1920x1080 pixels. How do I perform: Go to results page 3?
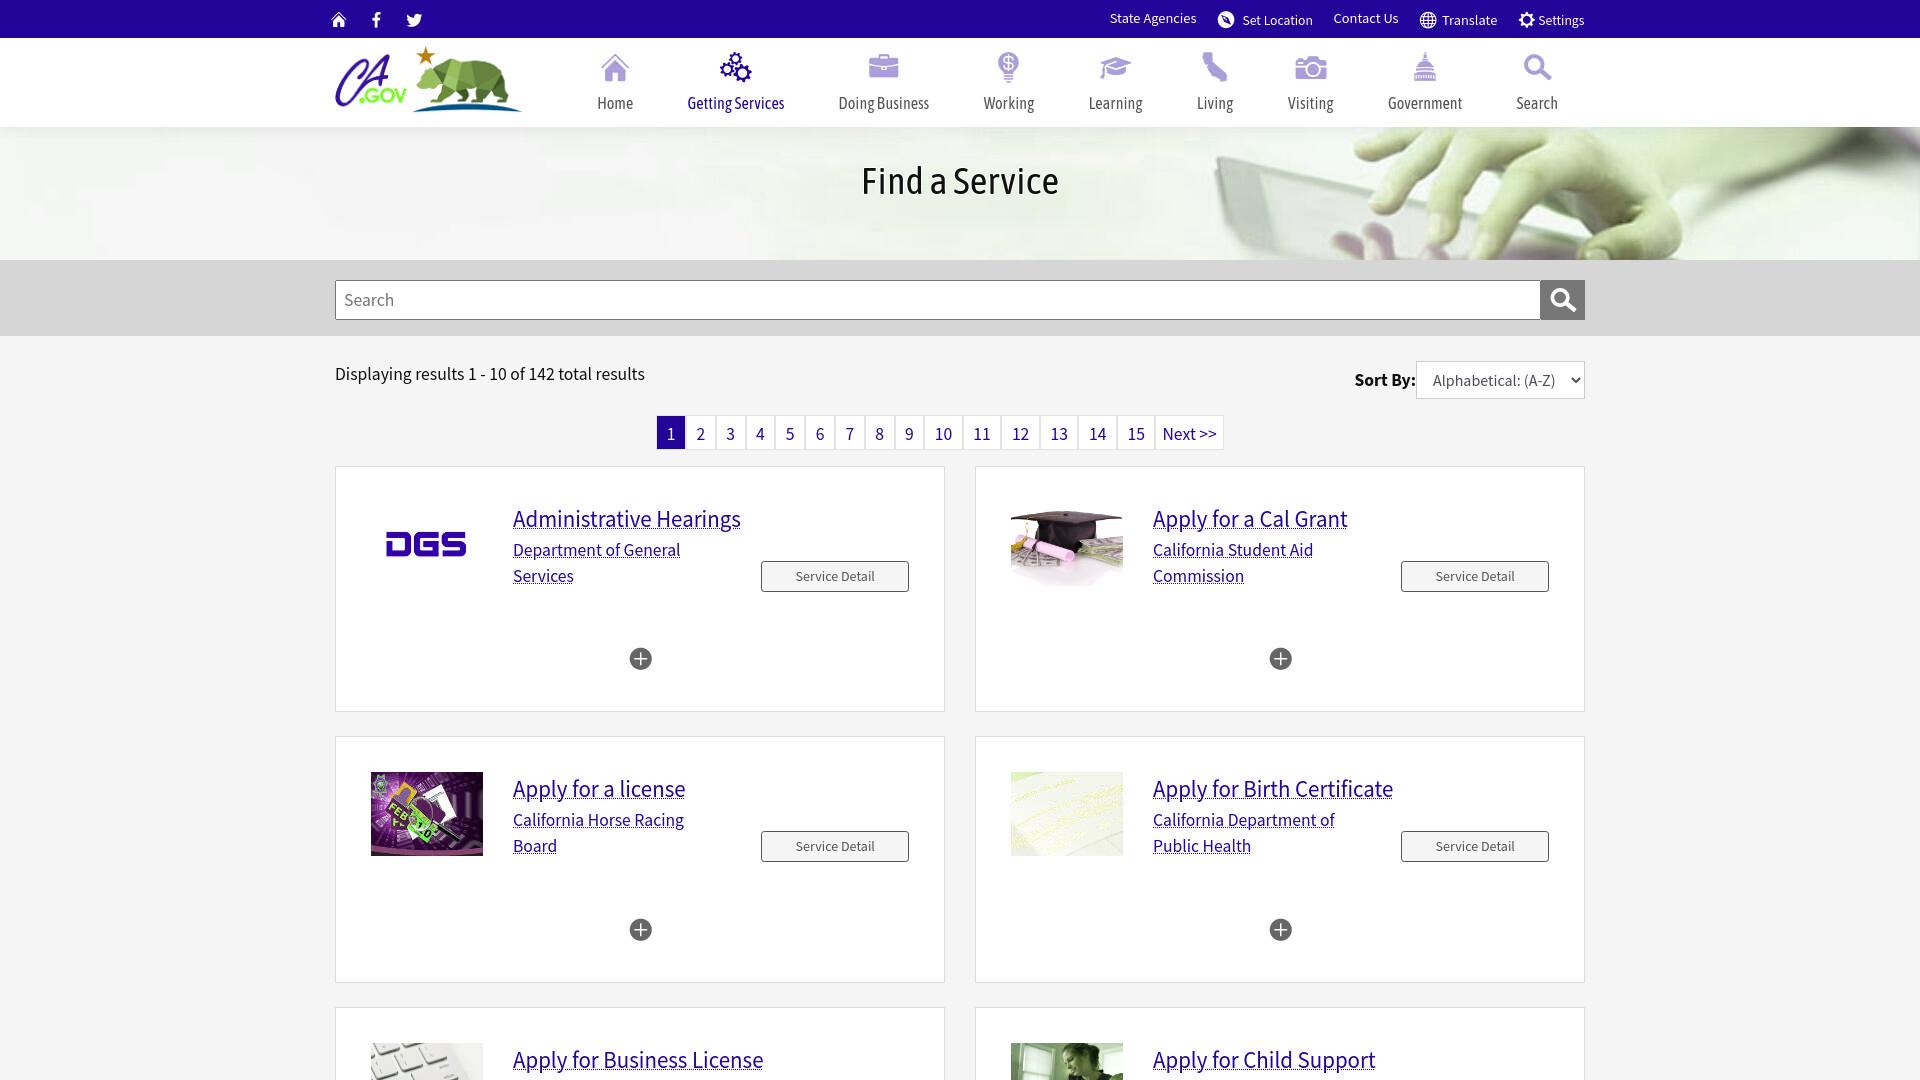[731, 433]
